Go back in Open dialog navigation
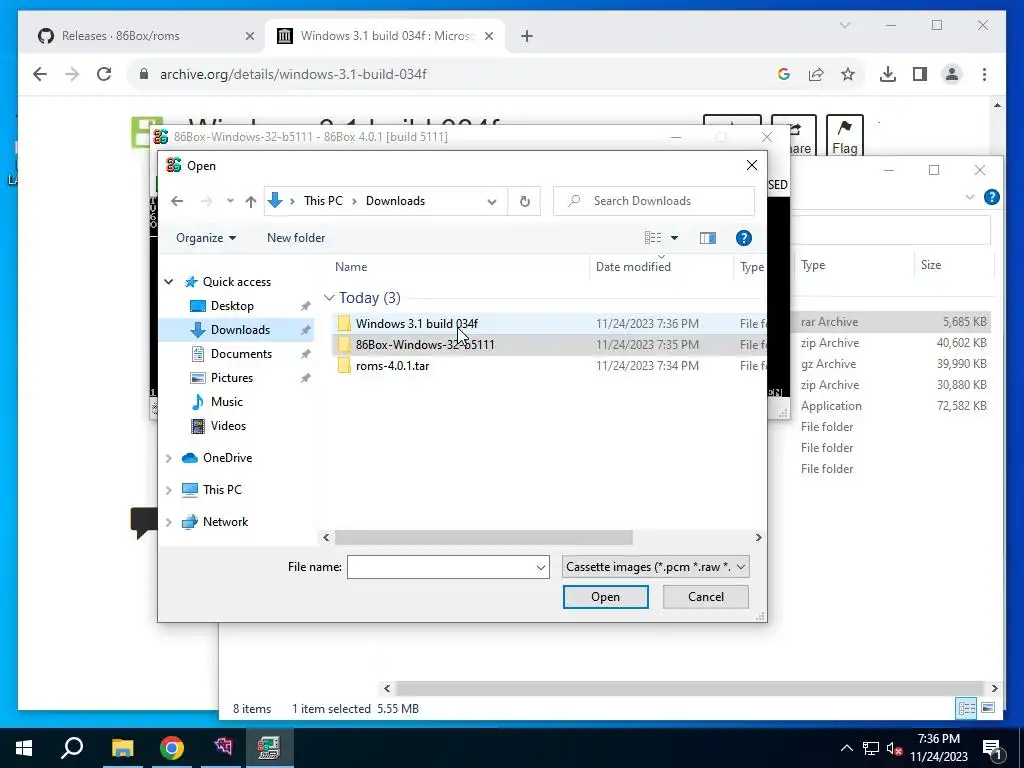Screen dimensions: 1024x768 coord(177,201)
